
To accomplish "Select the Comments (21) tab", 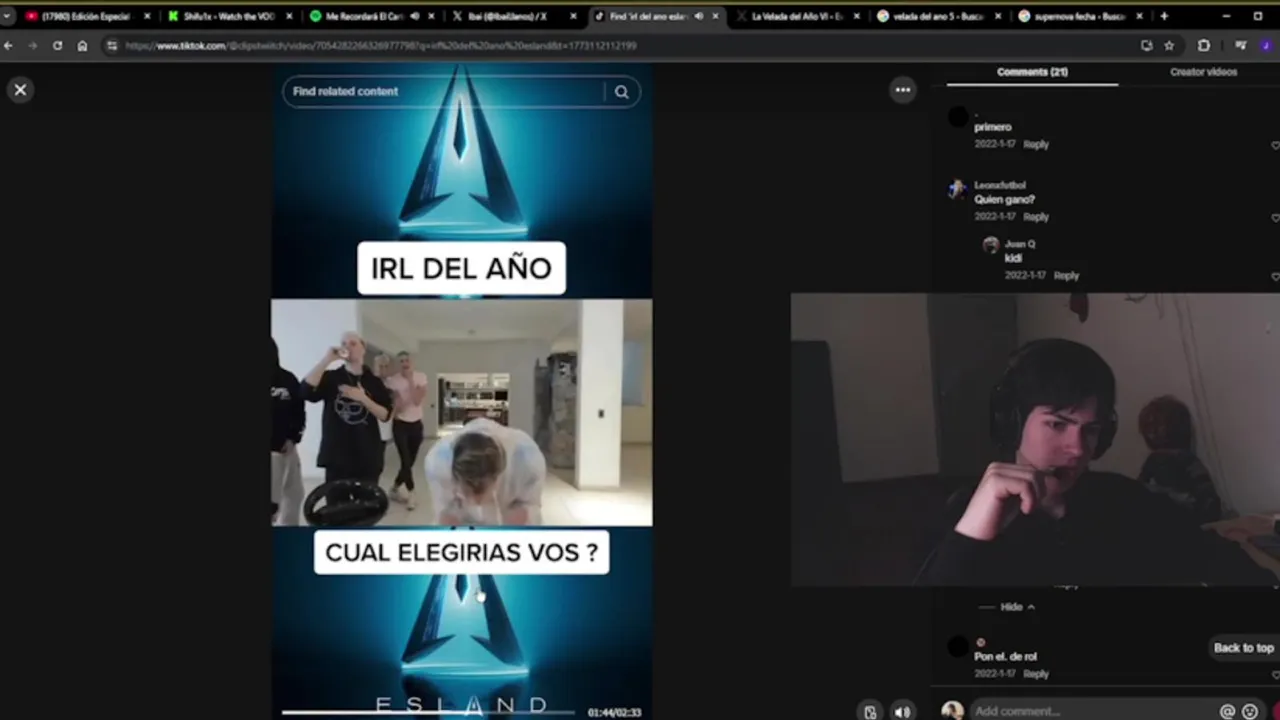I will [1032, 72].
